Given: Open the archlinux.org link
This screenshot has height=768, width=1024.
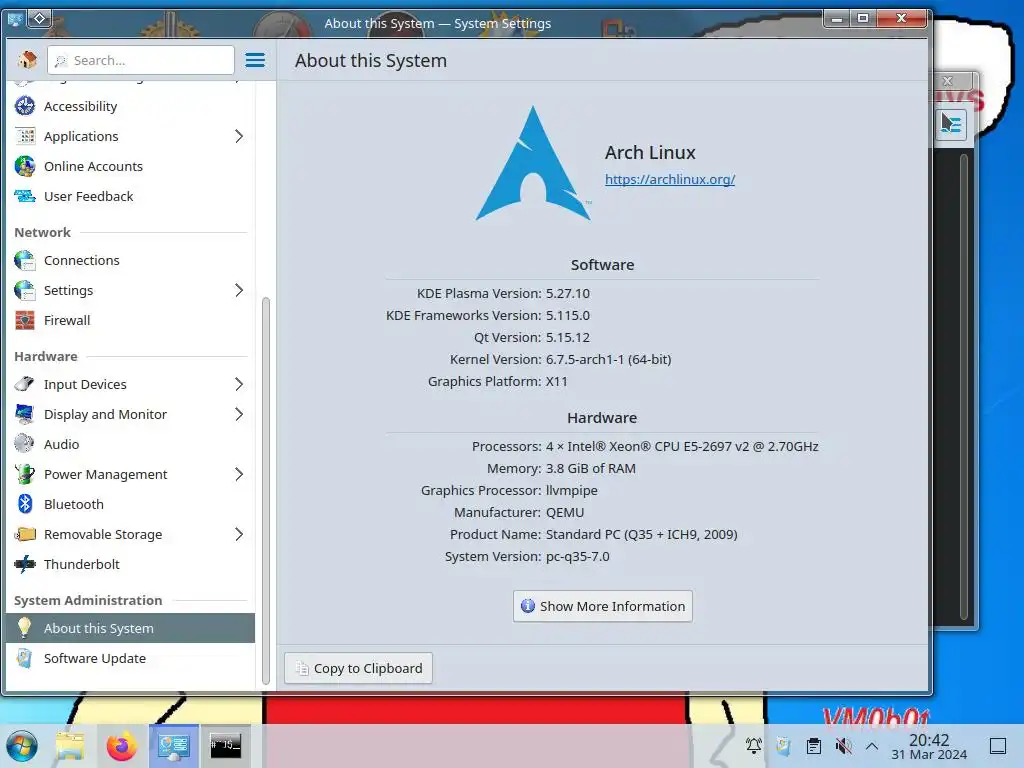Looking at the screenshot, I should 670,180.
